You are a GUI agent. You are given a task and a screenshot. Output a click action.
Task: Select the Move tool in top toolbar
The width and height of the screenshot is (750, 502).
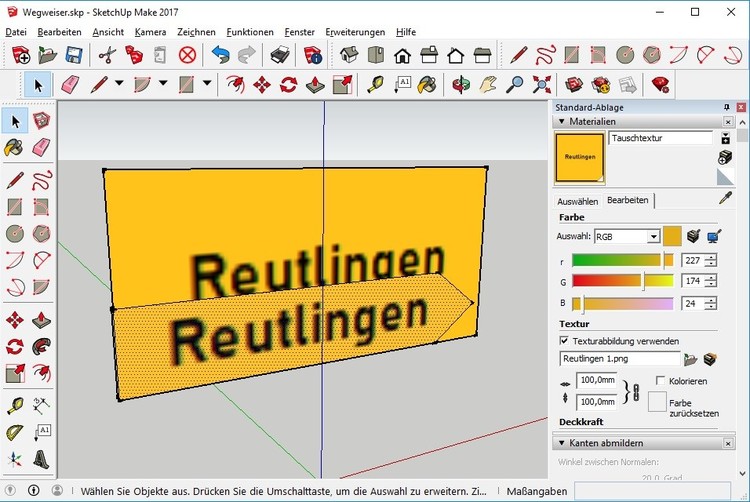pos(262,85)
